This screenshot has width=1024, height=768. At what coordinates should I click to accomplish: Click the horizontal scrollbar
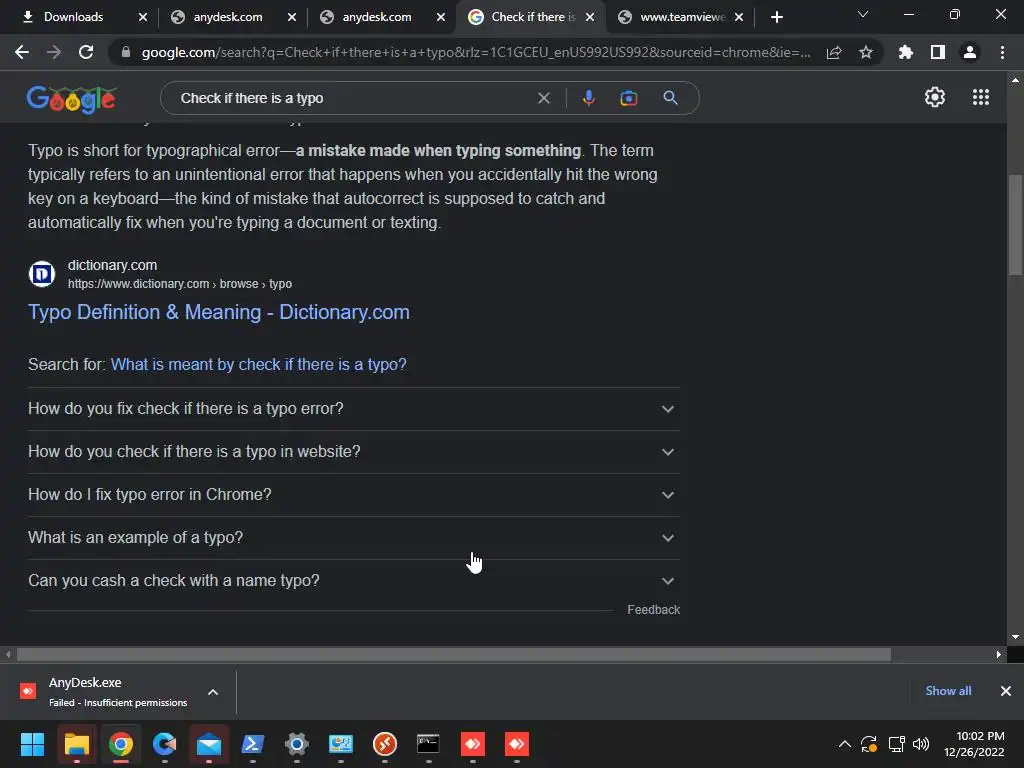point(454,654)
